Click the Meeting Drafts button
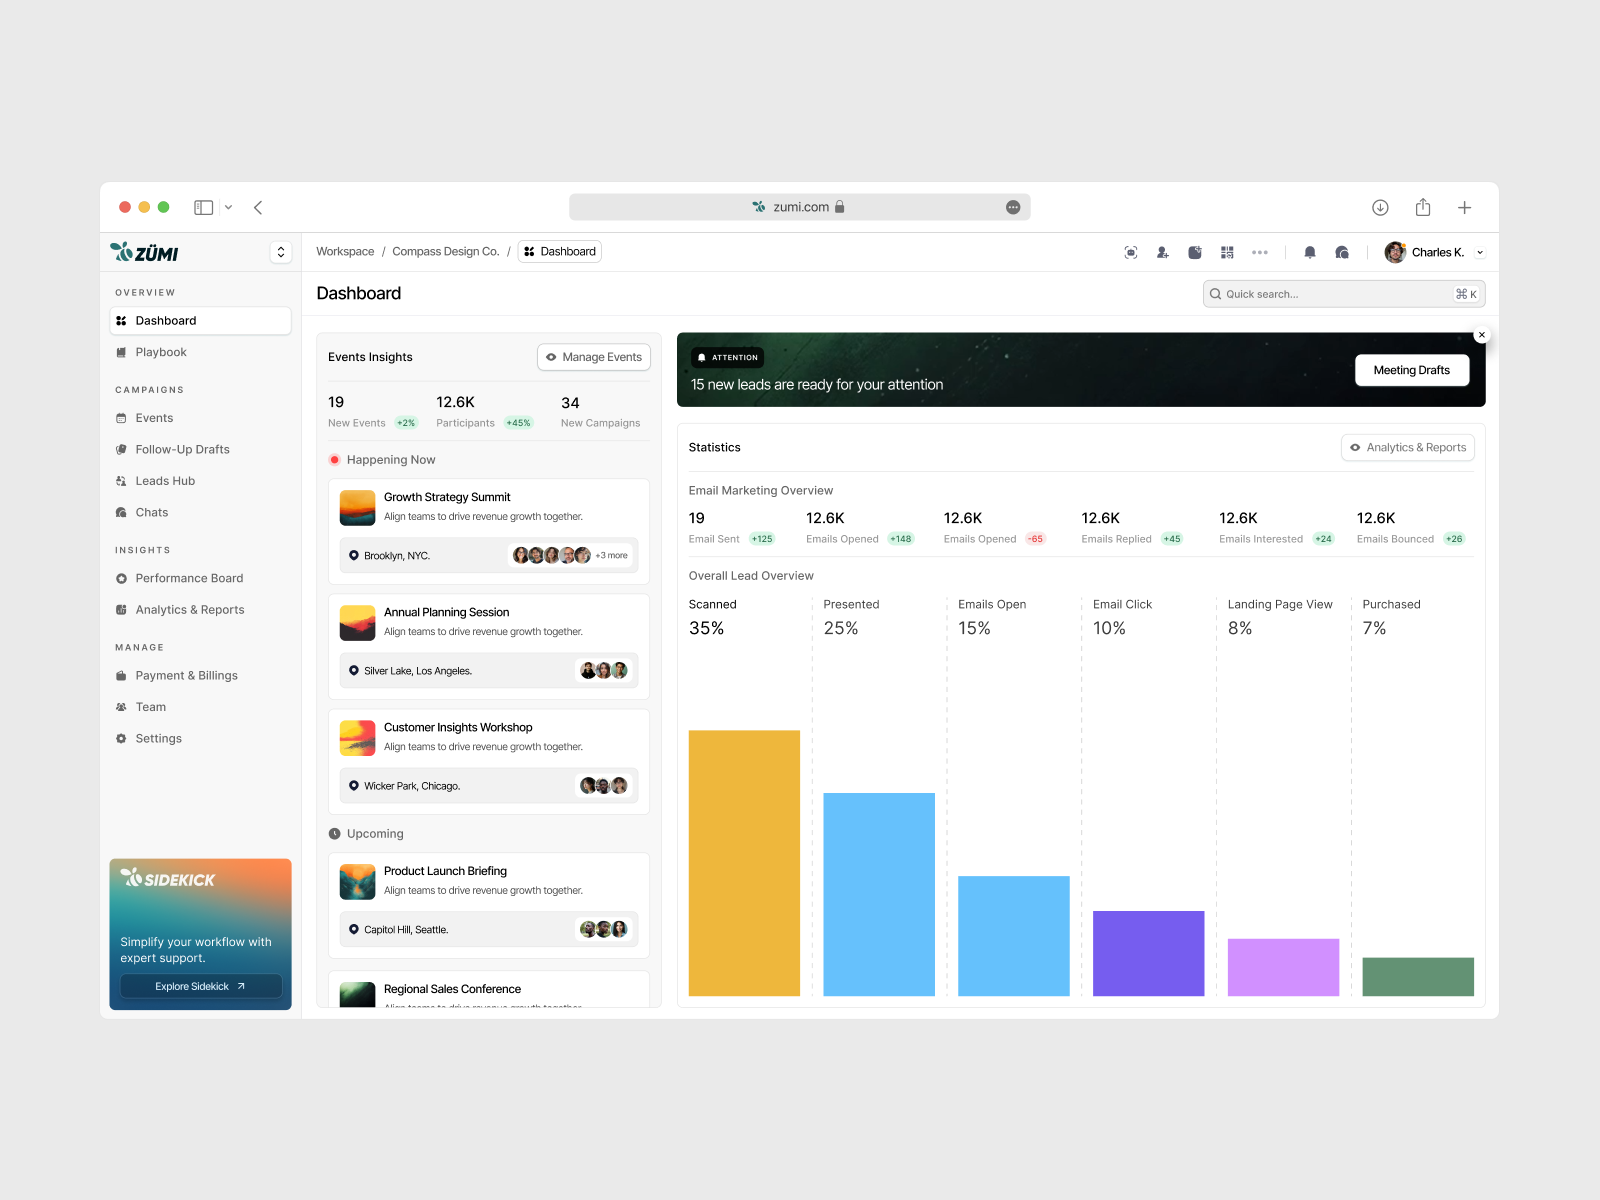 coord(1411,370)
